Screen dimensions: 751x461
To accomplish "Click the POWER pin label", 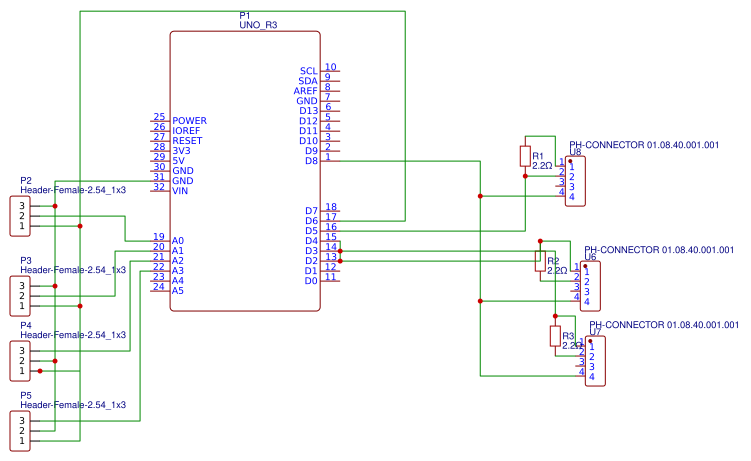I will pos(190,121).
